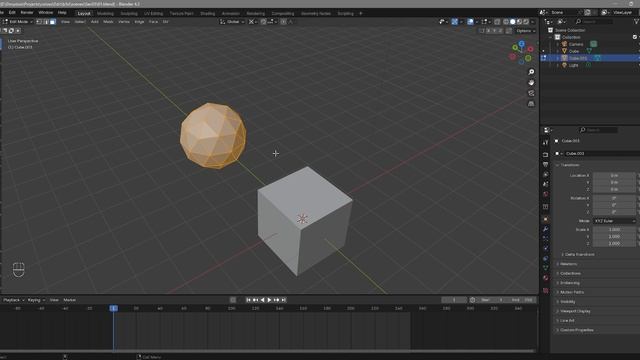
Task: Collapse the Collection tree in outliner
Action: click(551, 37)
